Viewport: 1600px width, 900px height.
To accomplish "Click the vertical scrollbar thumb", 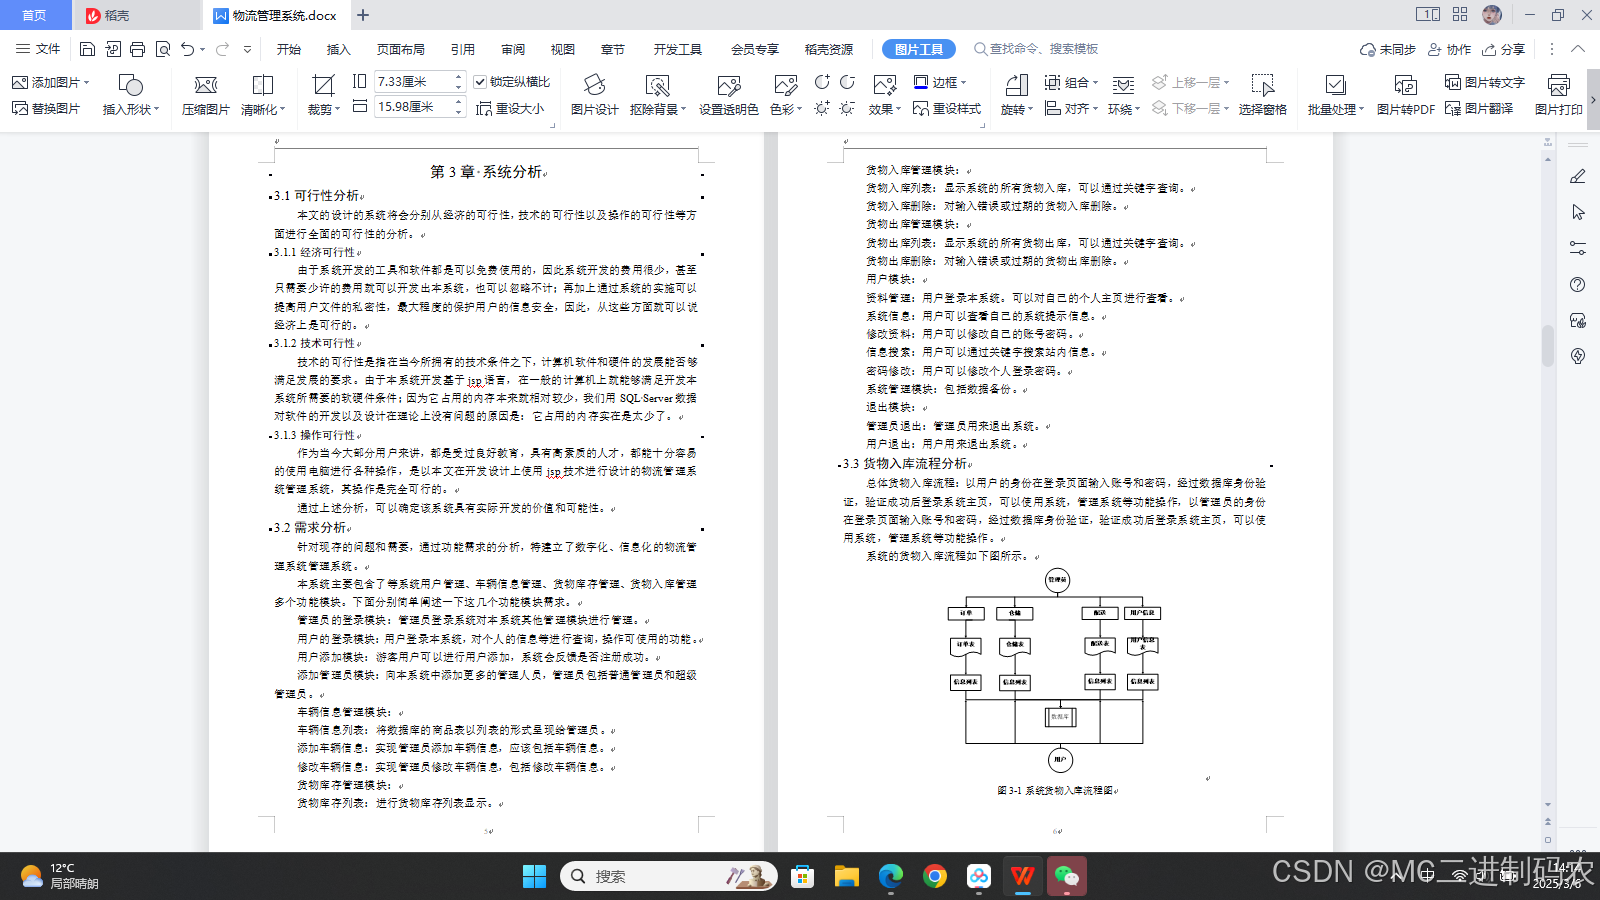I will point(1548,346).
